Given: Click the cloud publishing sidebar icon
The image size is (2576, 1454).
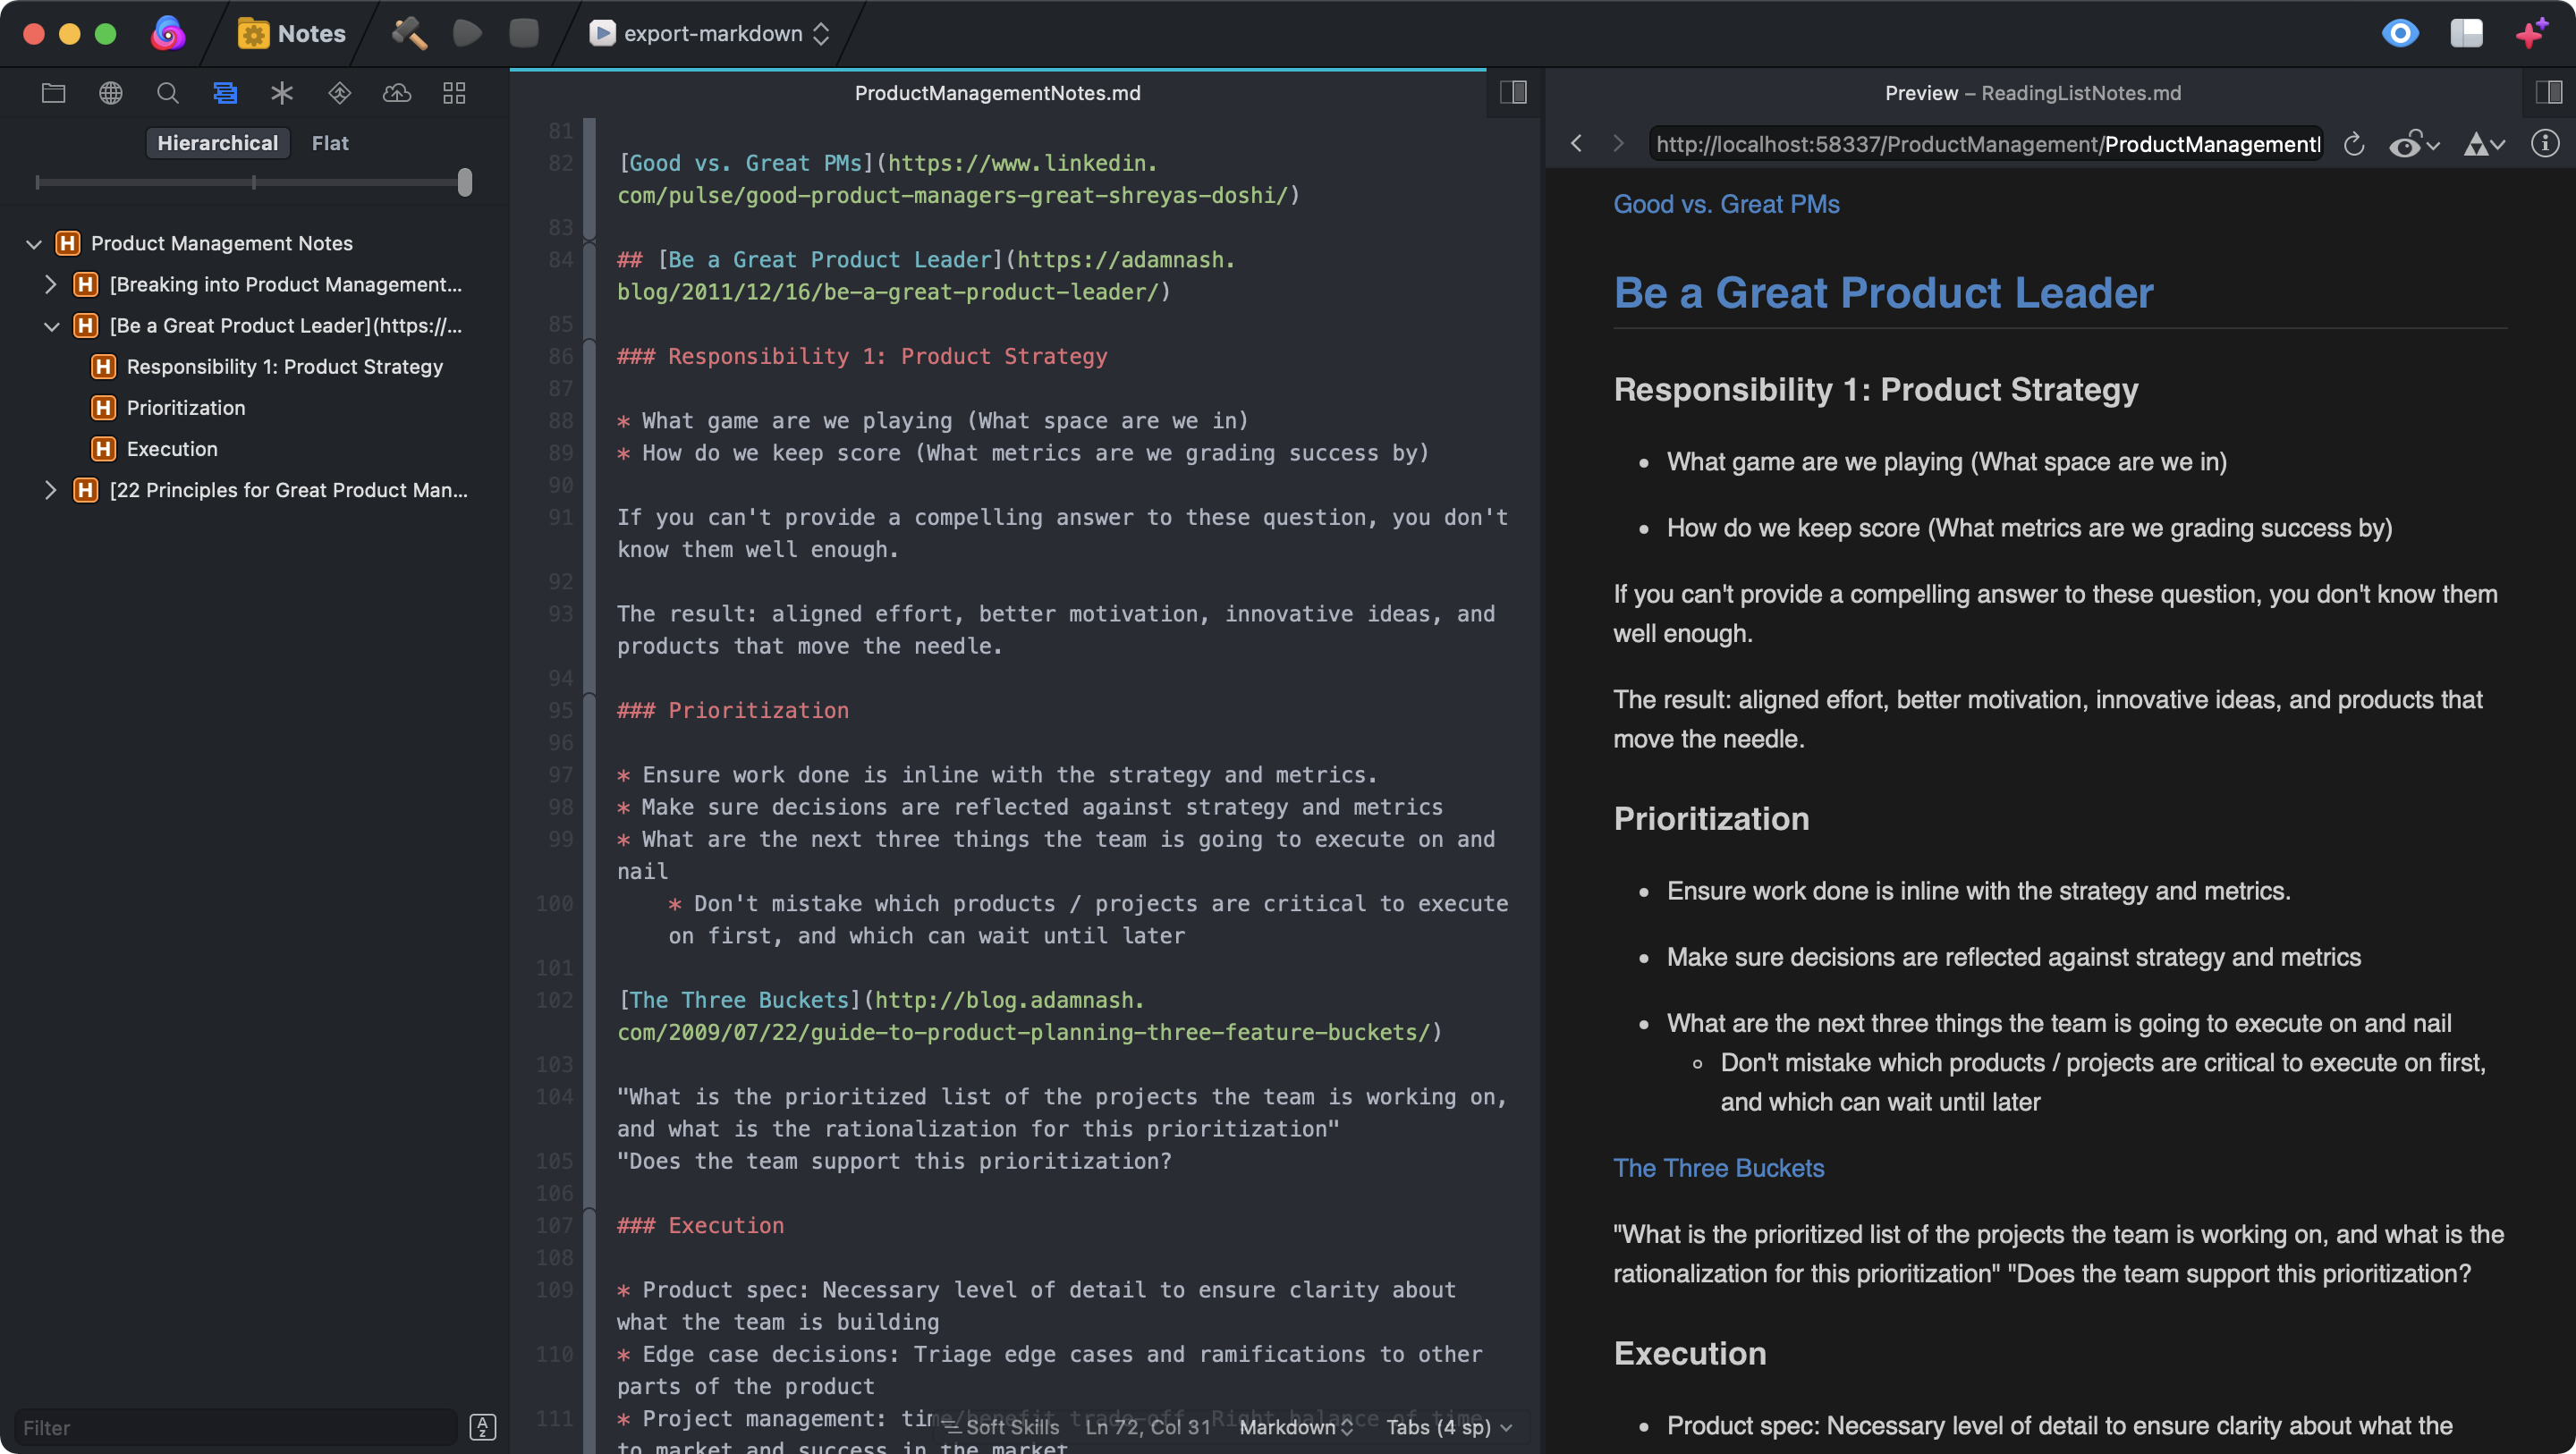Looking at the screenshot, I should point(397,93).
